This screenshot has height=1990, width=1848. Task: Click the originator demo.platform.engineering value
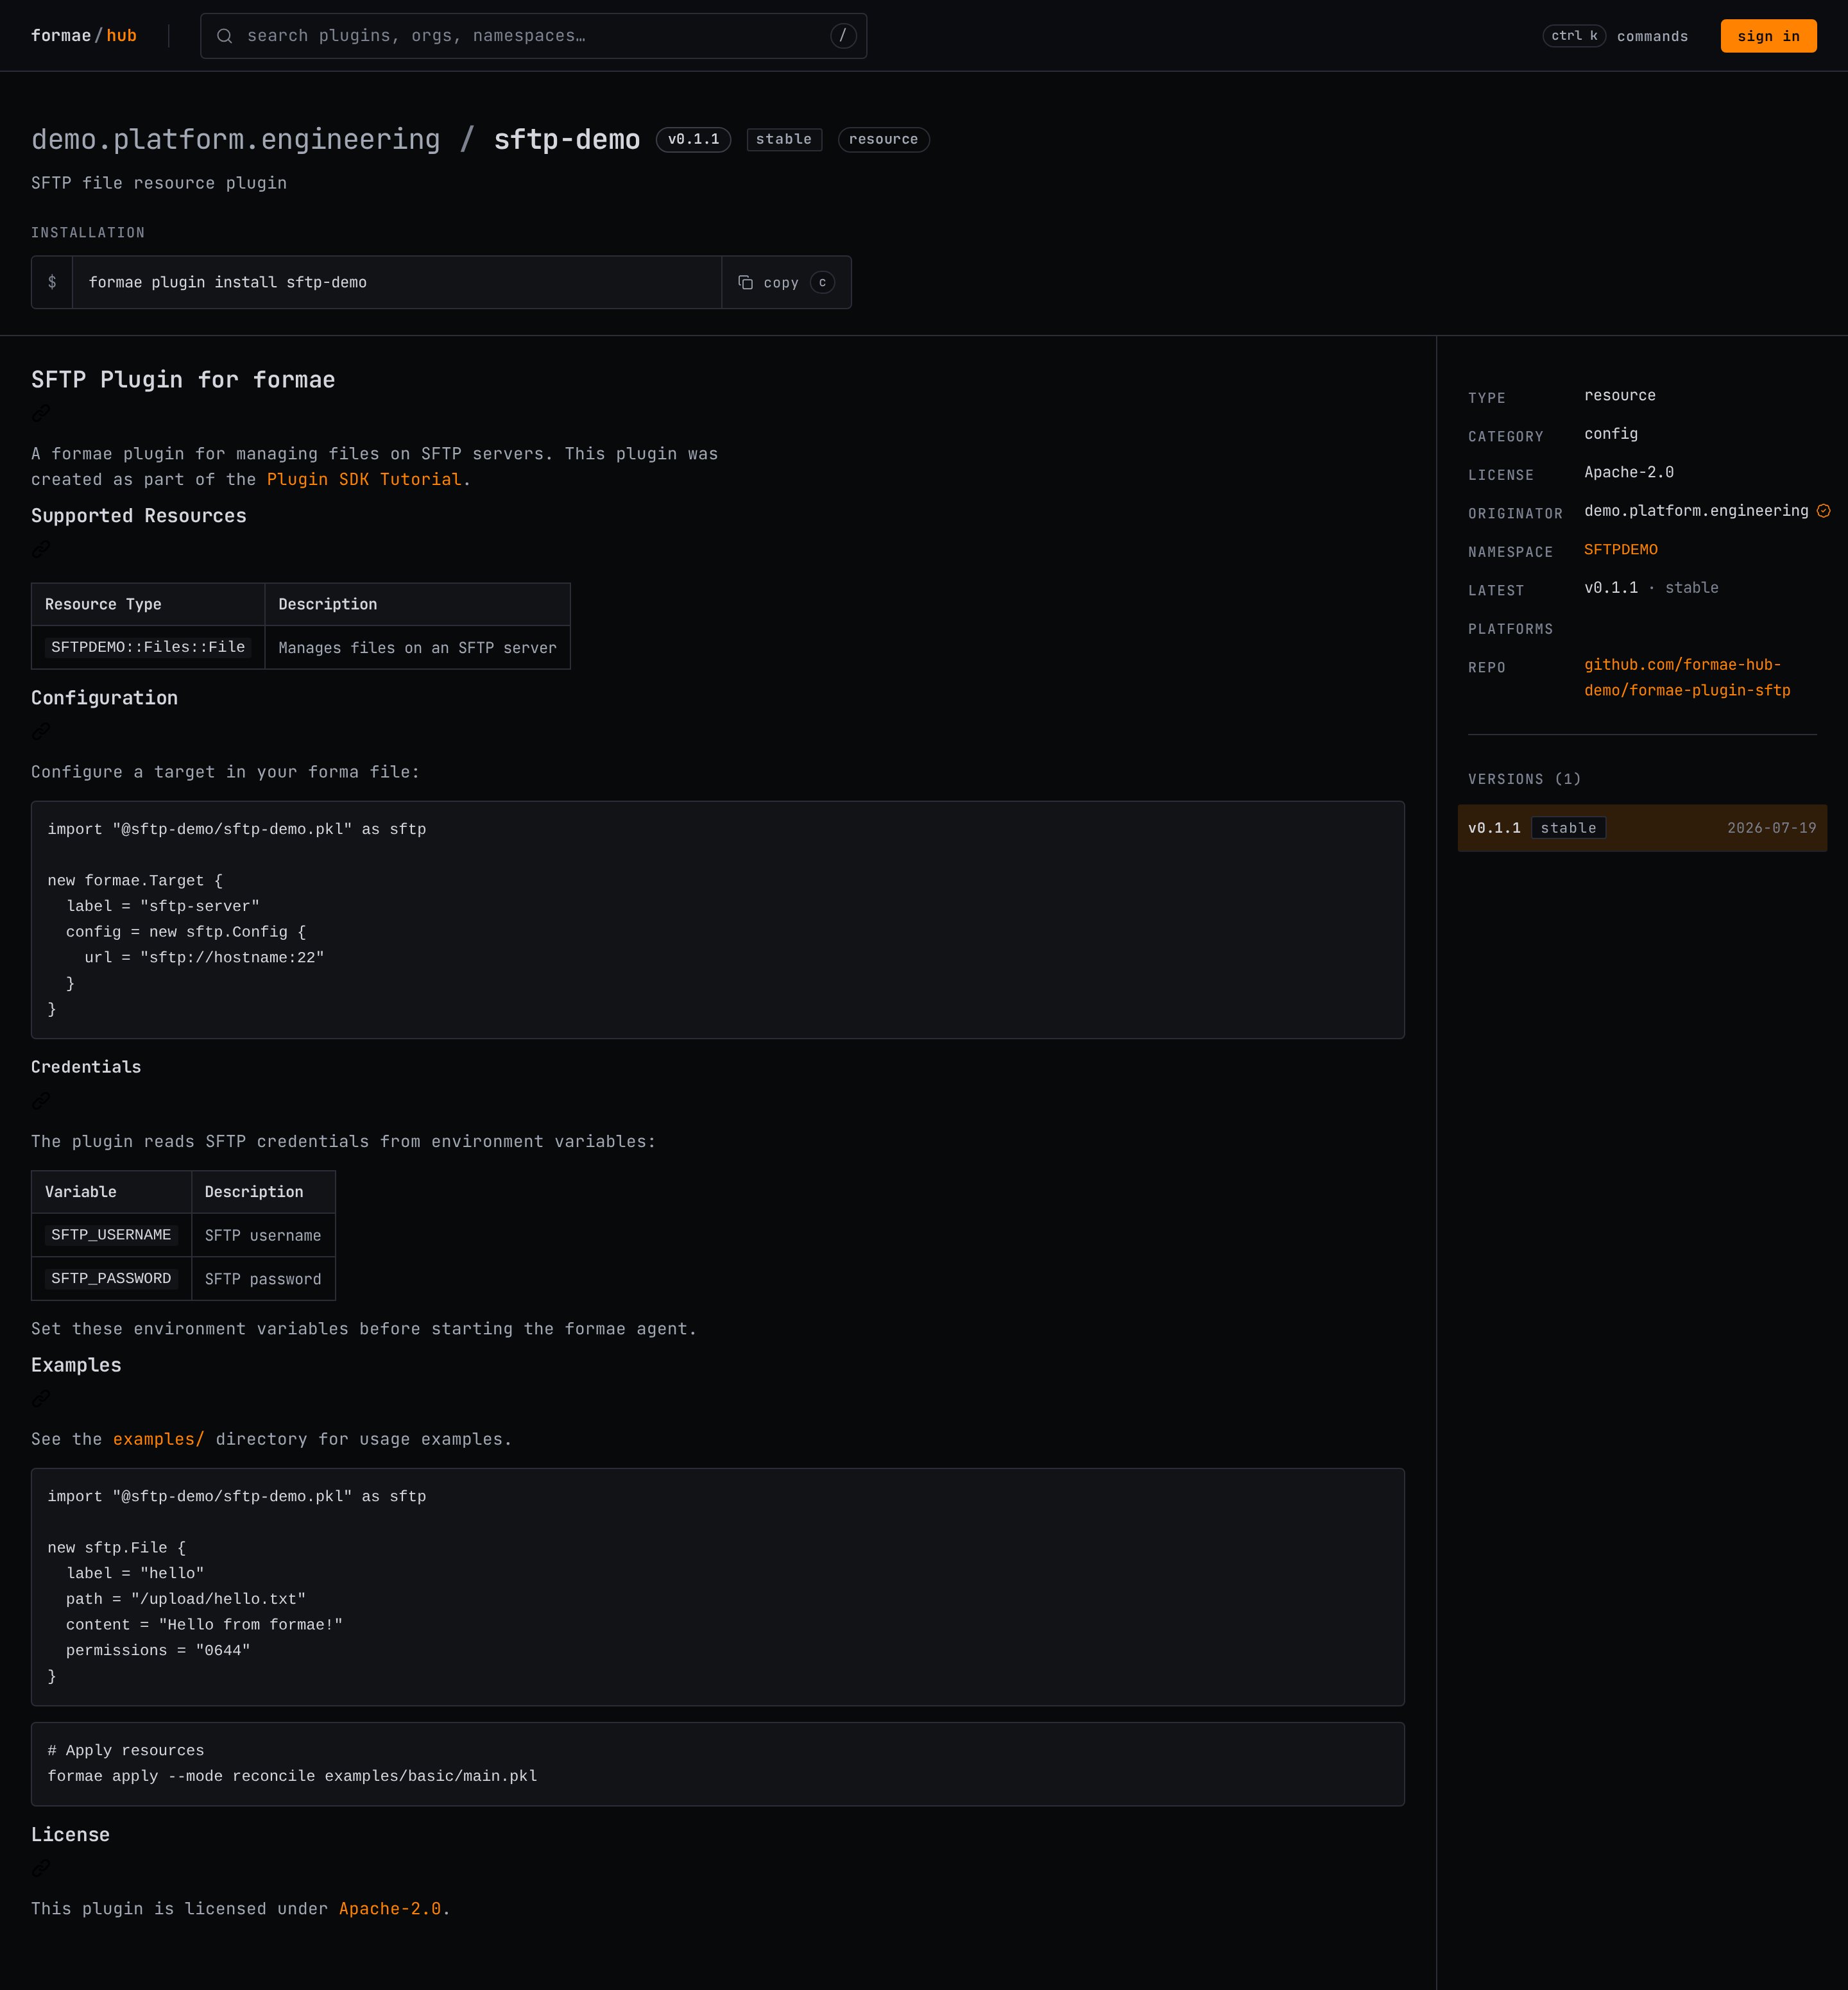(x=1696, y=511)
